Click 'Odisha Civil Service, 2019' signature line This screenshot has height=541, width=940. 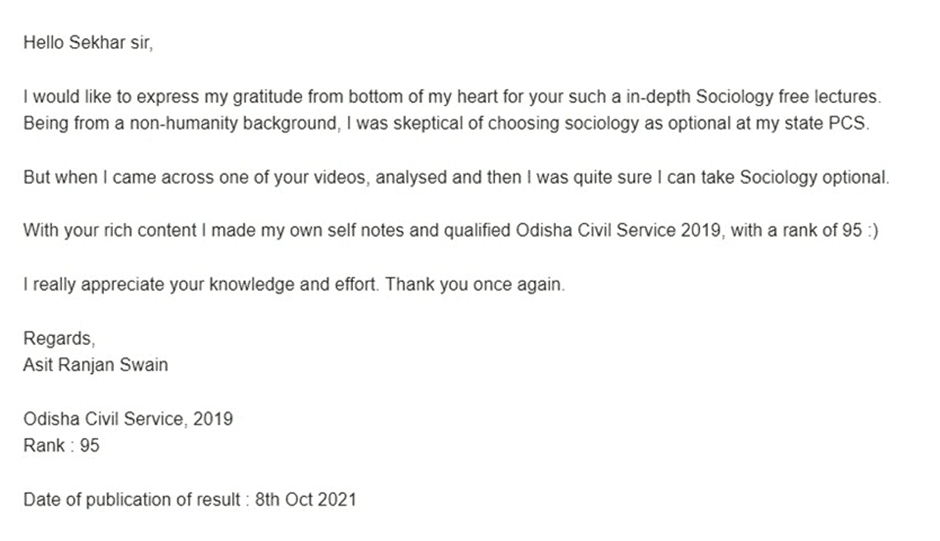(128, 419)
